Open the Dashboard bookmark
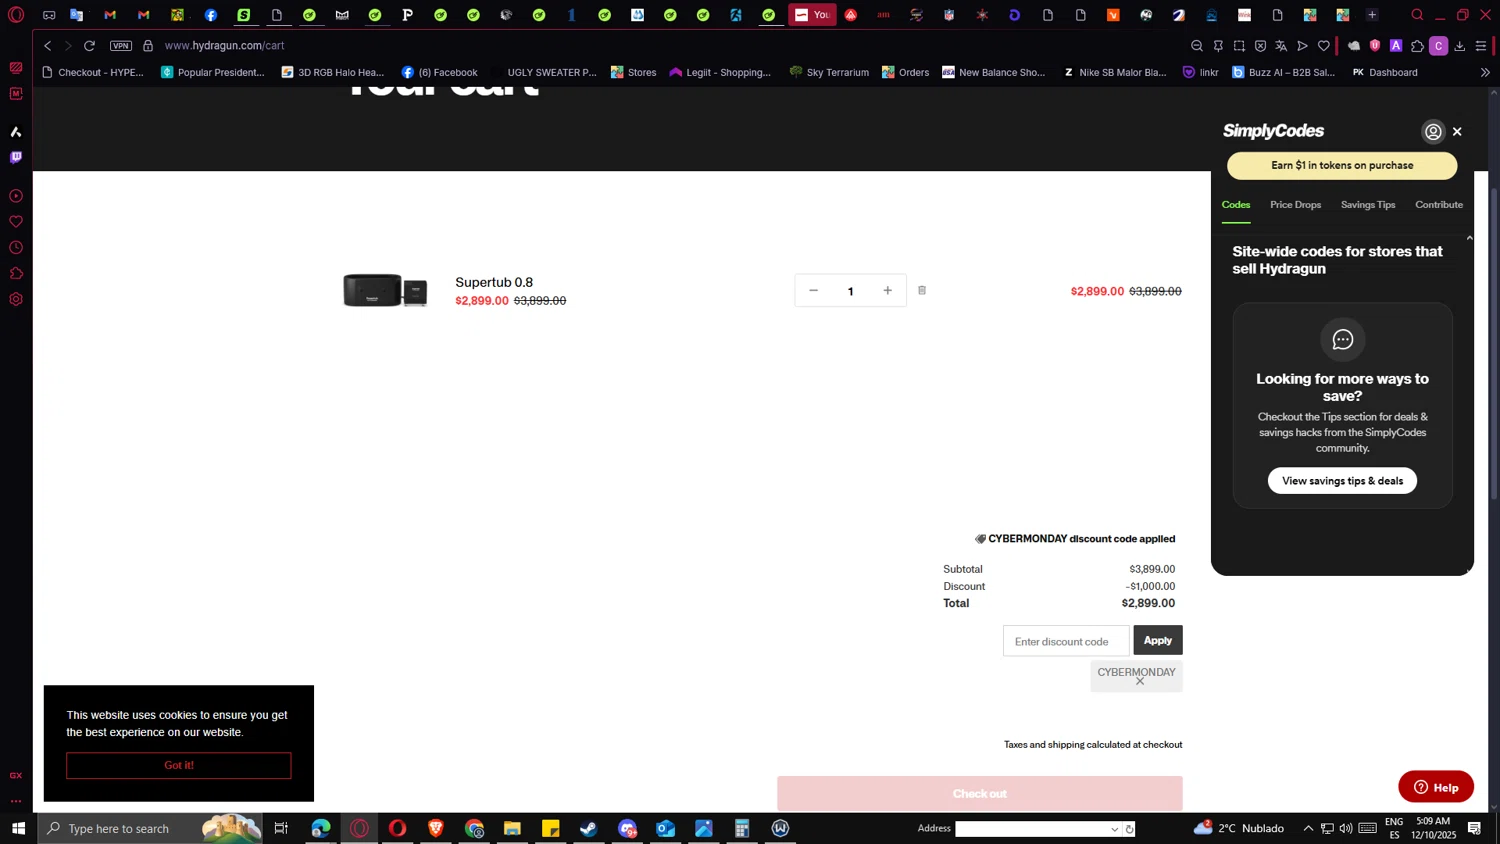Screen dimensions: 1500x844 click(x=1384, y=72)
